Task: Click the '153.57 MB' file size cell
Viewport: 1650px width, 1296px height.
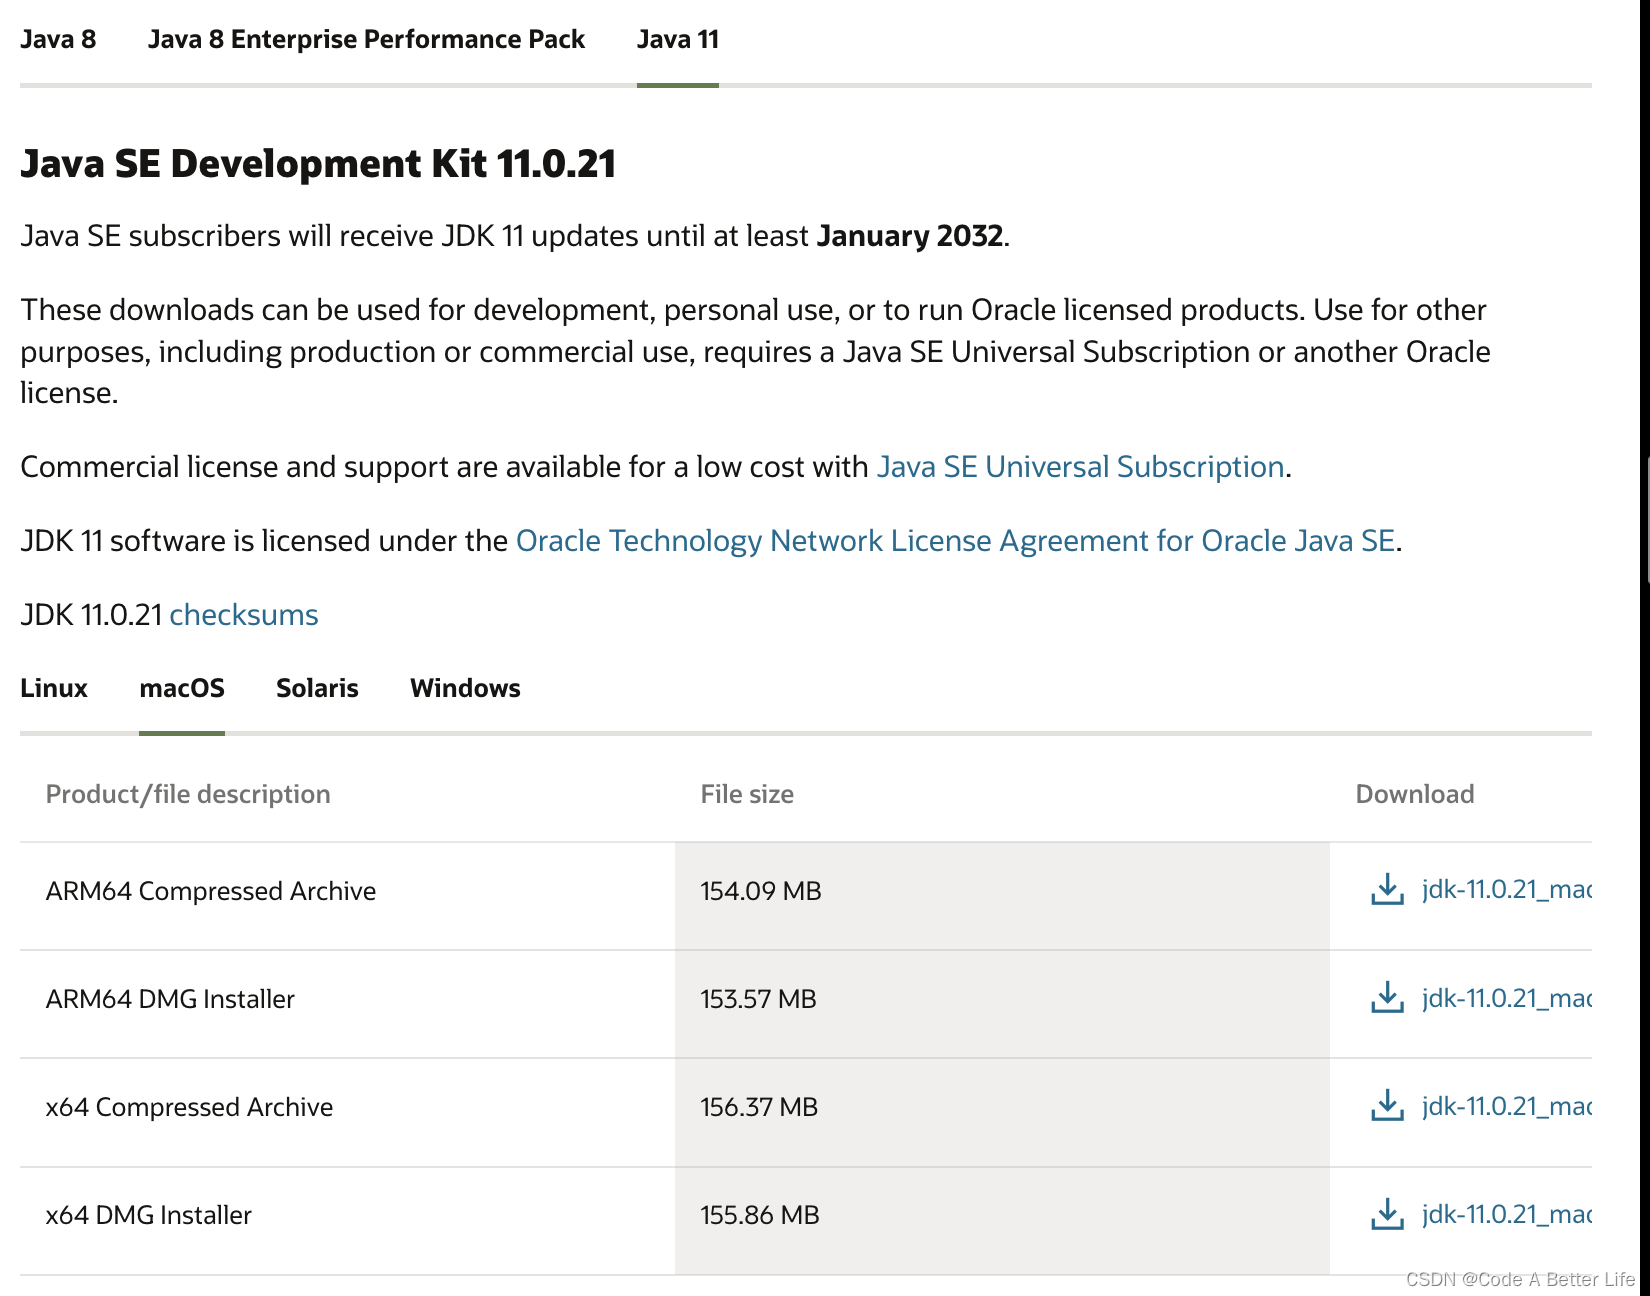Action: tap(1002, 1004)
